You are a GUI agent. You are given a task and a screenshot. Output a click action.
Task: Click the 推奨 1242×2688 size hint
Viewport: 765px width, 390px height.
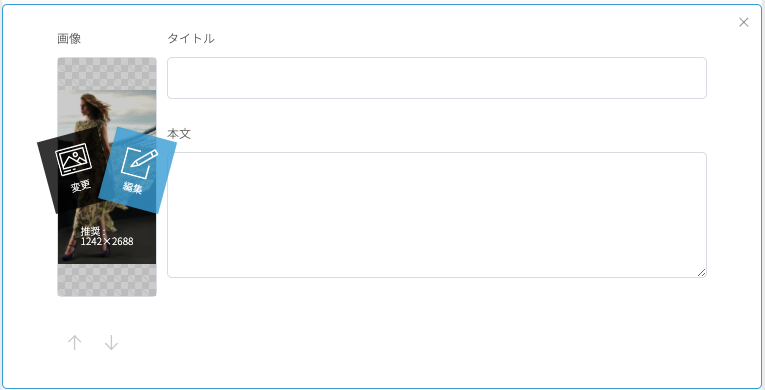107,236
